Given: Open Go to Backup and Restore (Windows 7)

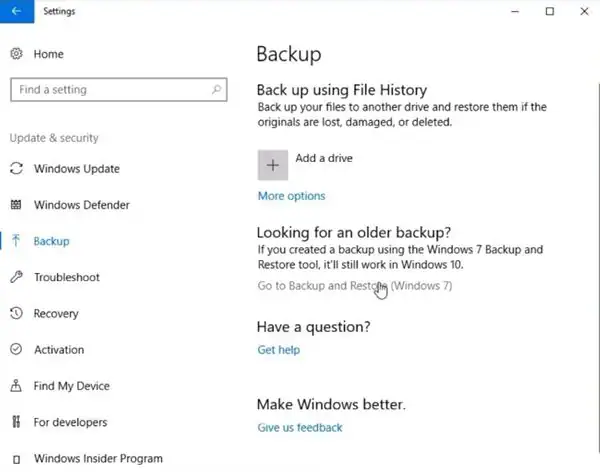Looking at the screenshot, I should click(x=354, y=286).
